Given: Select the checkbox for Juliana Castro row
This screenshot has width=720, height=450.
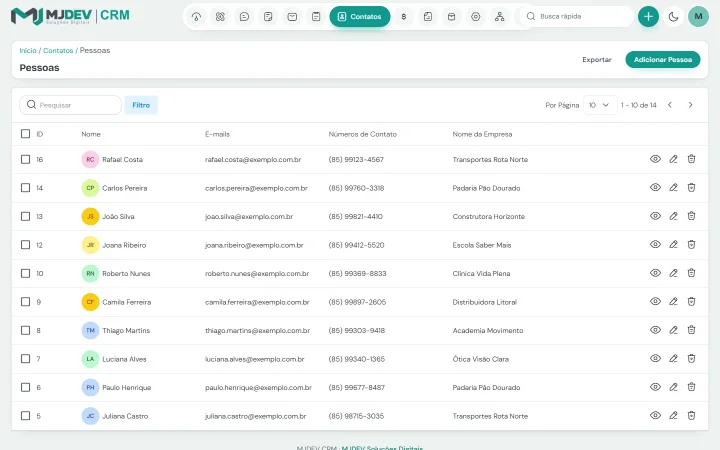Looking at the screenshot, I should tap(25, 416).
